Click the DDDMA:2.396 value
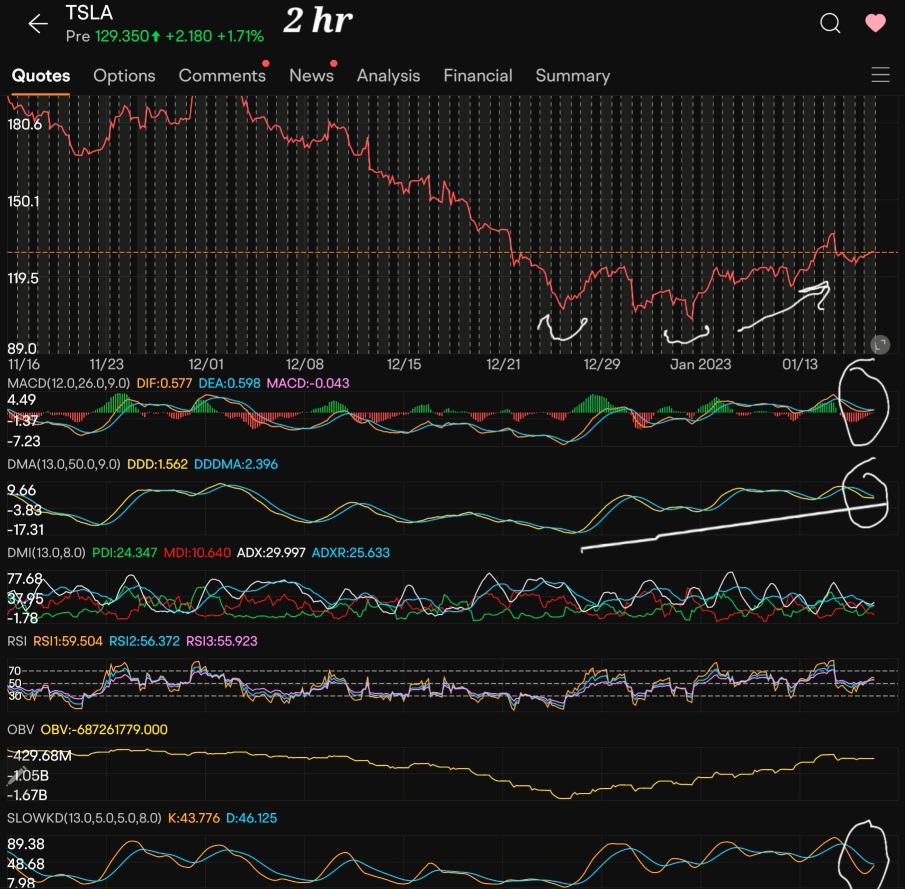Viewport: 905px width, 889px height. coord(235,464)
